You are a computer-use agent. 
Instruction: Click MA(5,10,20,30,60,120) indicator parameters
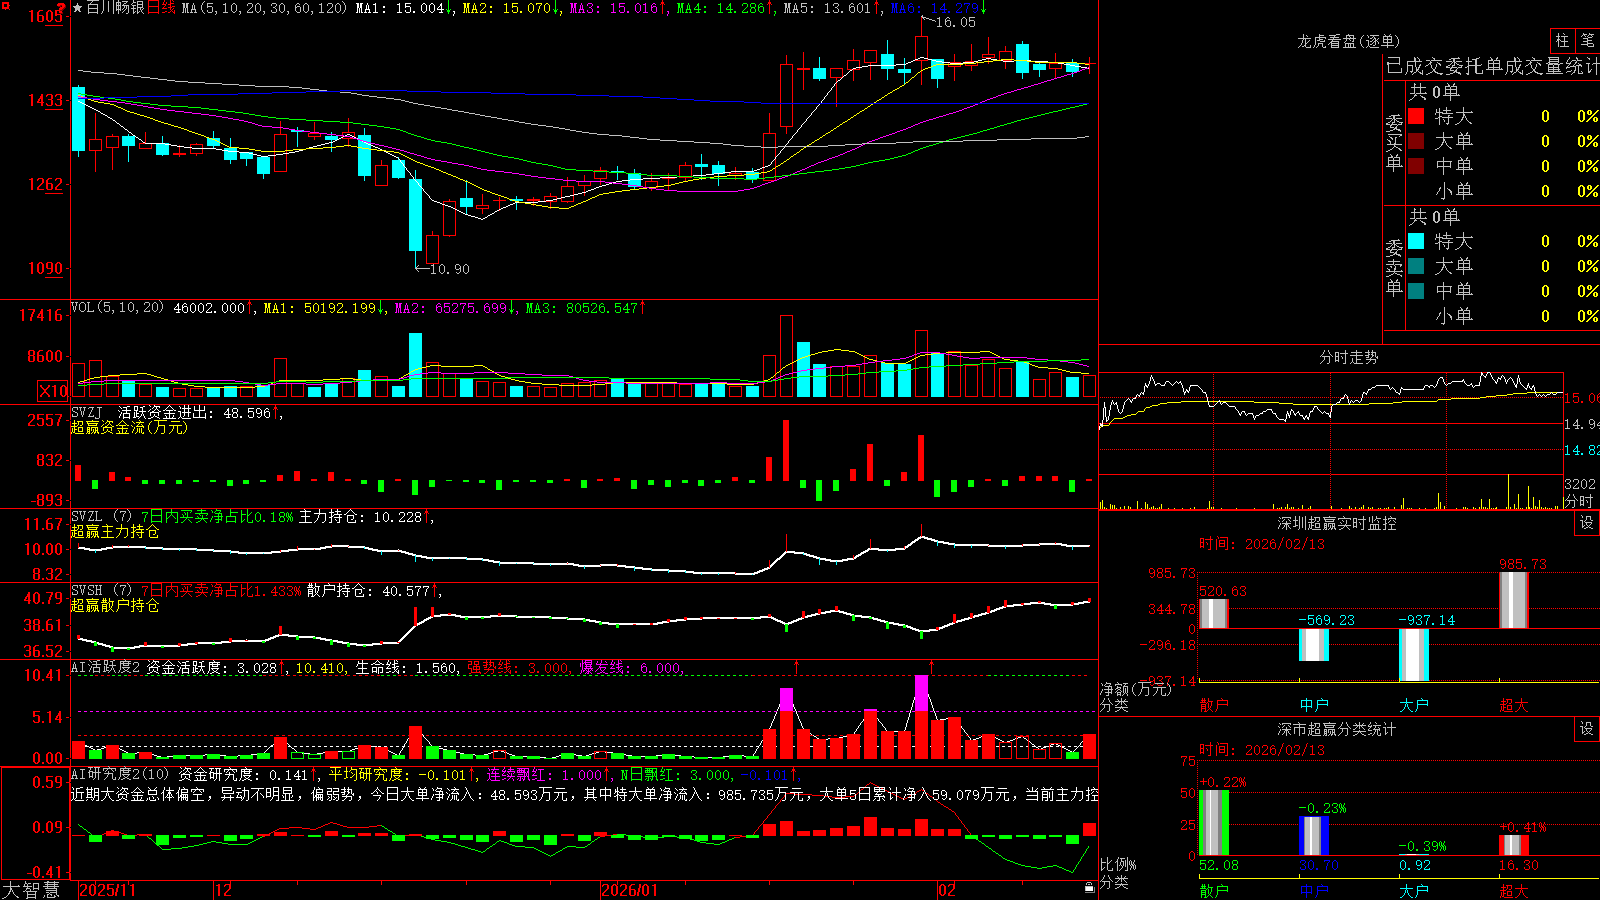(264, 8)
